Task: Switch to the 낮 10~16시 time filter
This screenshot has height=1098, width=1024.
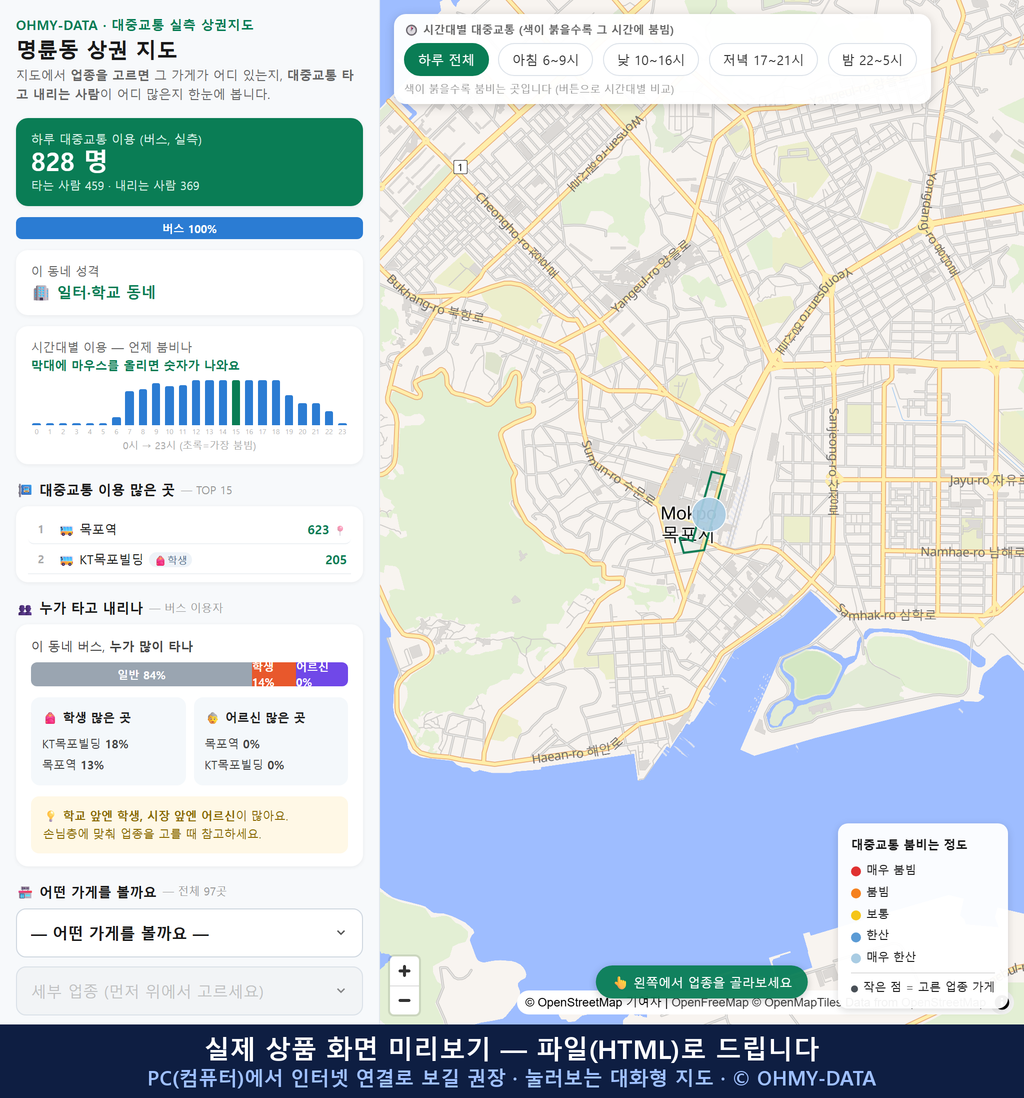Action: [651, 60]
